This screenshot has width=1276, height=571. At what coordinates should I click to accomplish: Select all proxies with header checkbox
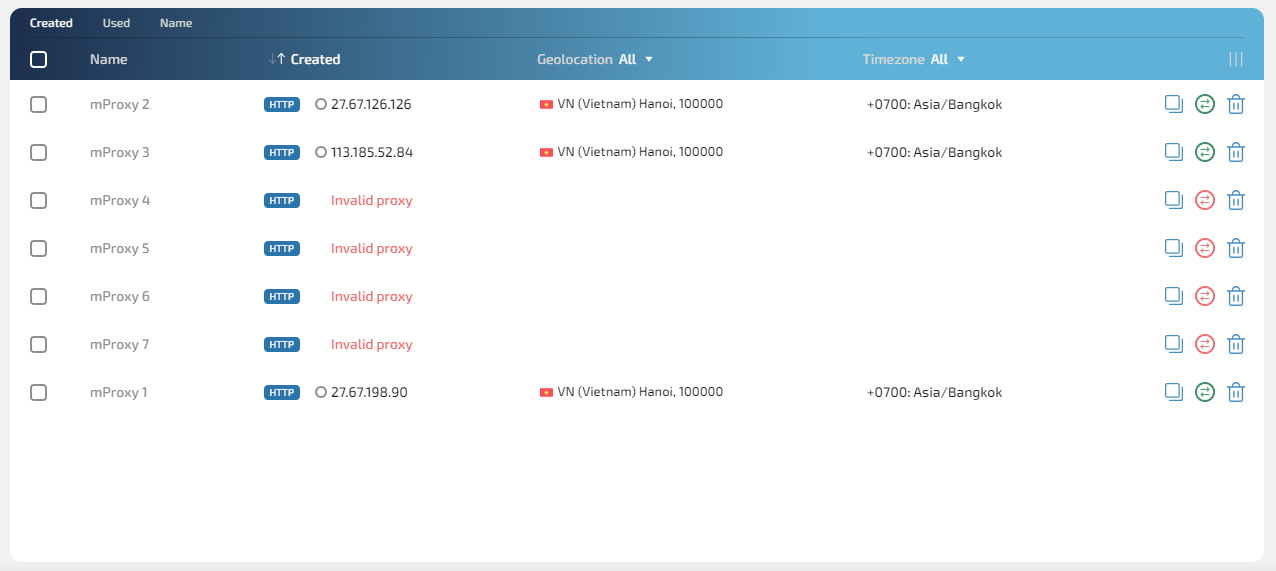point(39,59)
